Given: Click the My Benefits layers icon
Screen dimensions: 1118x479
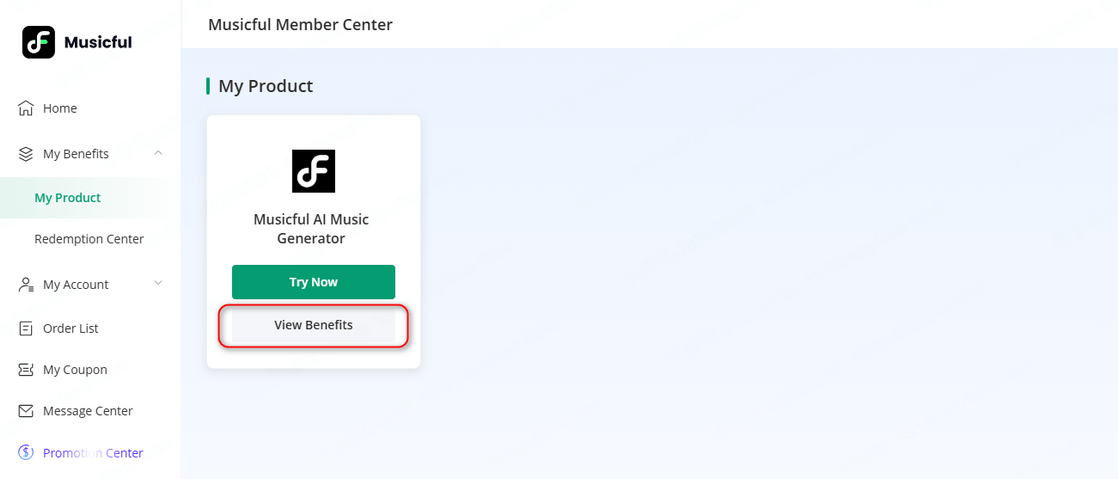Looking at the screenshot, I should [x=26, y=154].
